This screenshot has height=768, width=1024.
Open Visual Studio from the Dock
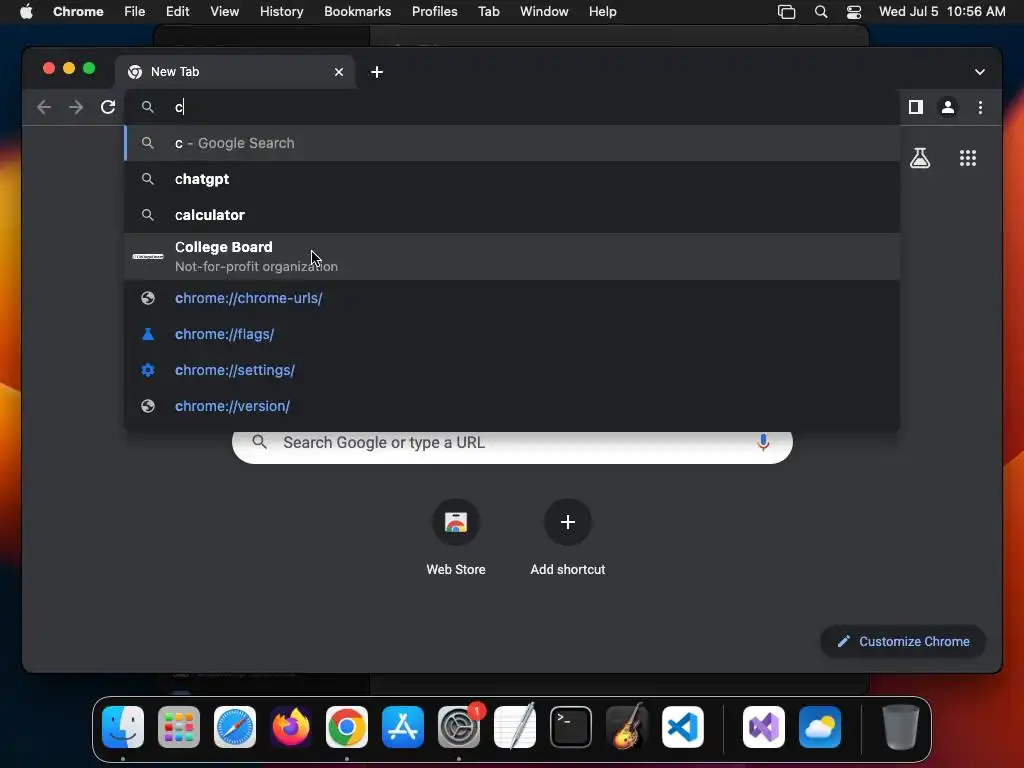[764, 727]
